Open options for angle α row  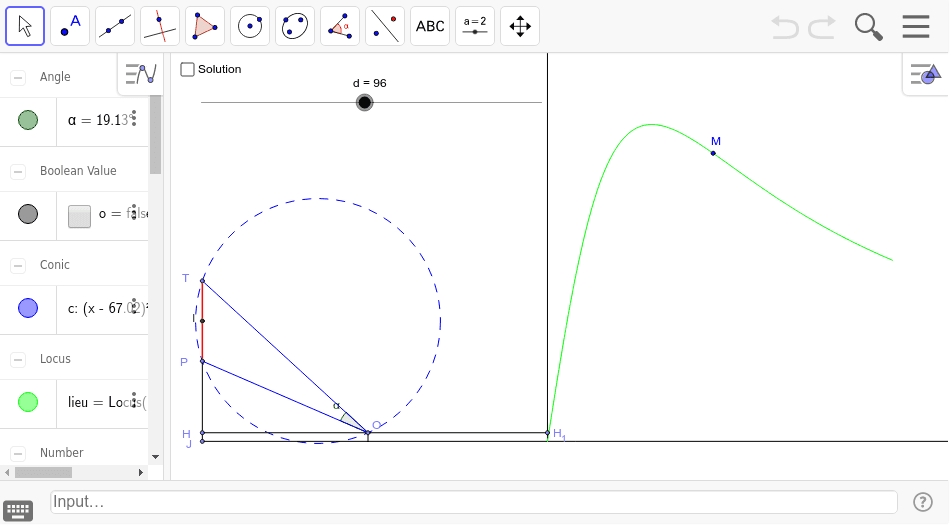point(134,118)
